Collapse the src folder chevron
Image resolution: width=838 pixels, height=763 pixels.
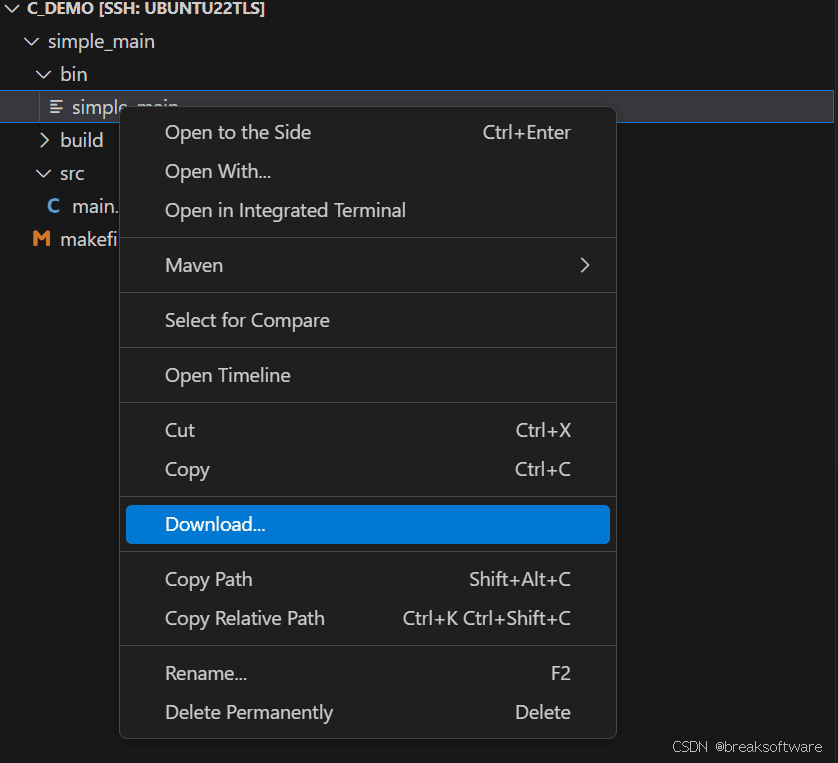(x=43, y=174)
